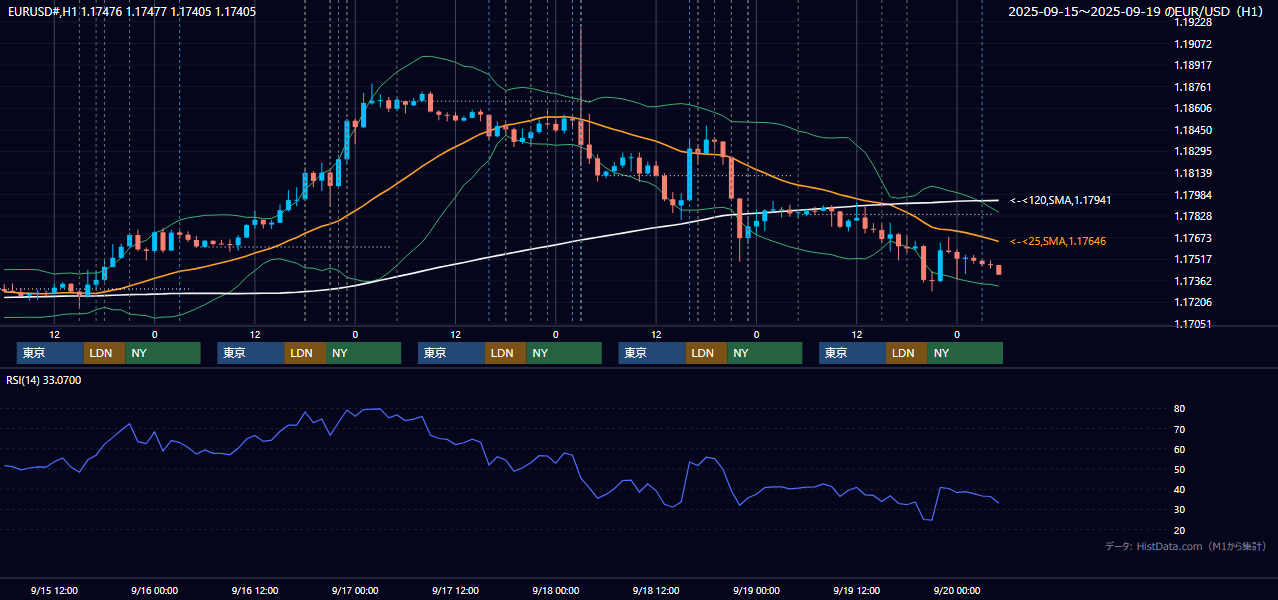
Task: Click the NY session box above 9/18 00:00
Action: pyautogui.click(x=564, y=353)
